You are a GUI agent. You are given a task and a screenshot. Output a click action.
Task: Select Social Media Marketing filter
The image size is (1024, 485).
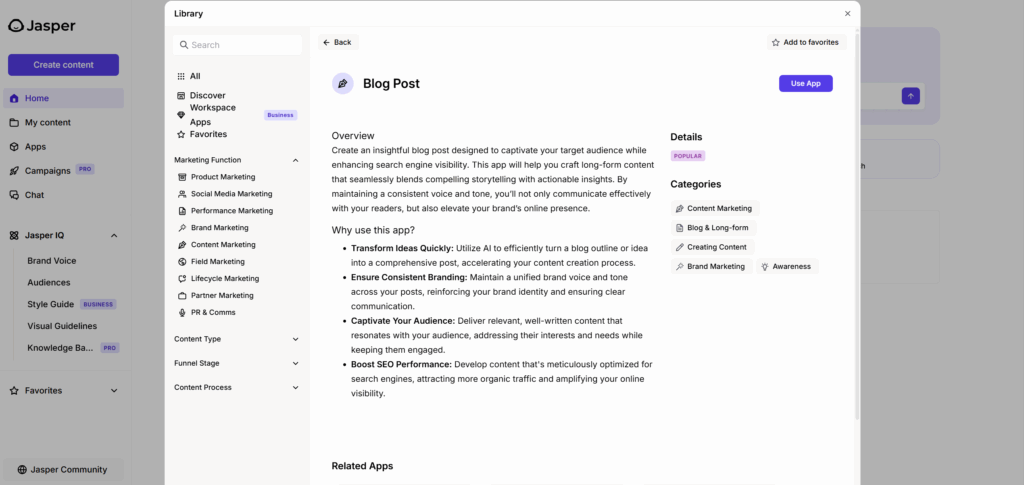click(231, 194)
